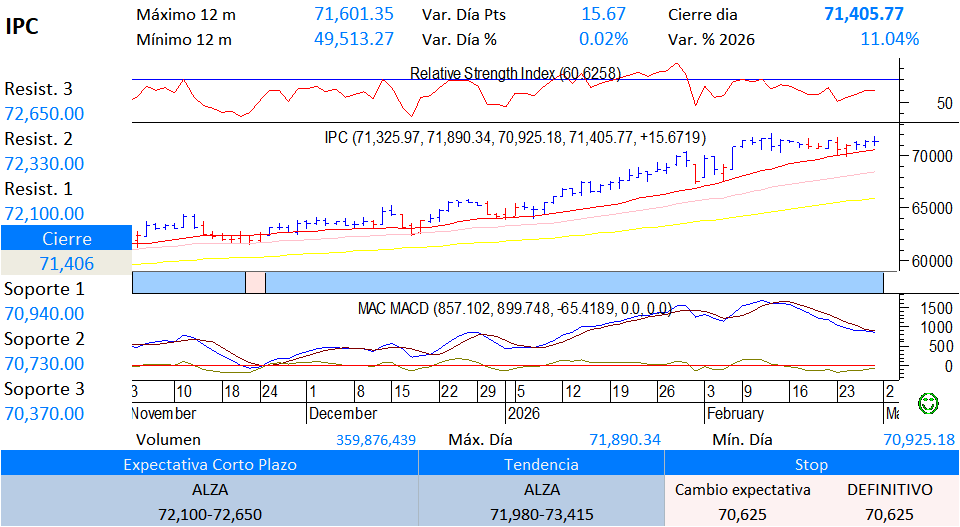Click the Resist. 1 value 72,100.00

(x=44, y=214)
